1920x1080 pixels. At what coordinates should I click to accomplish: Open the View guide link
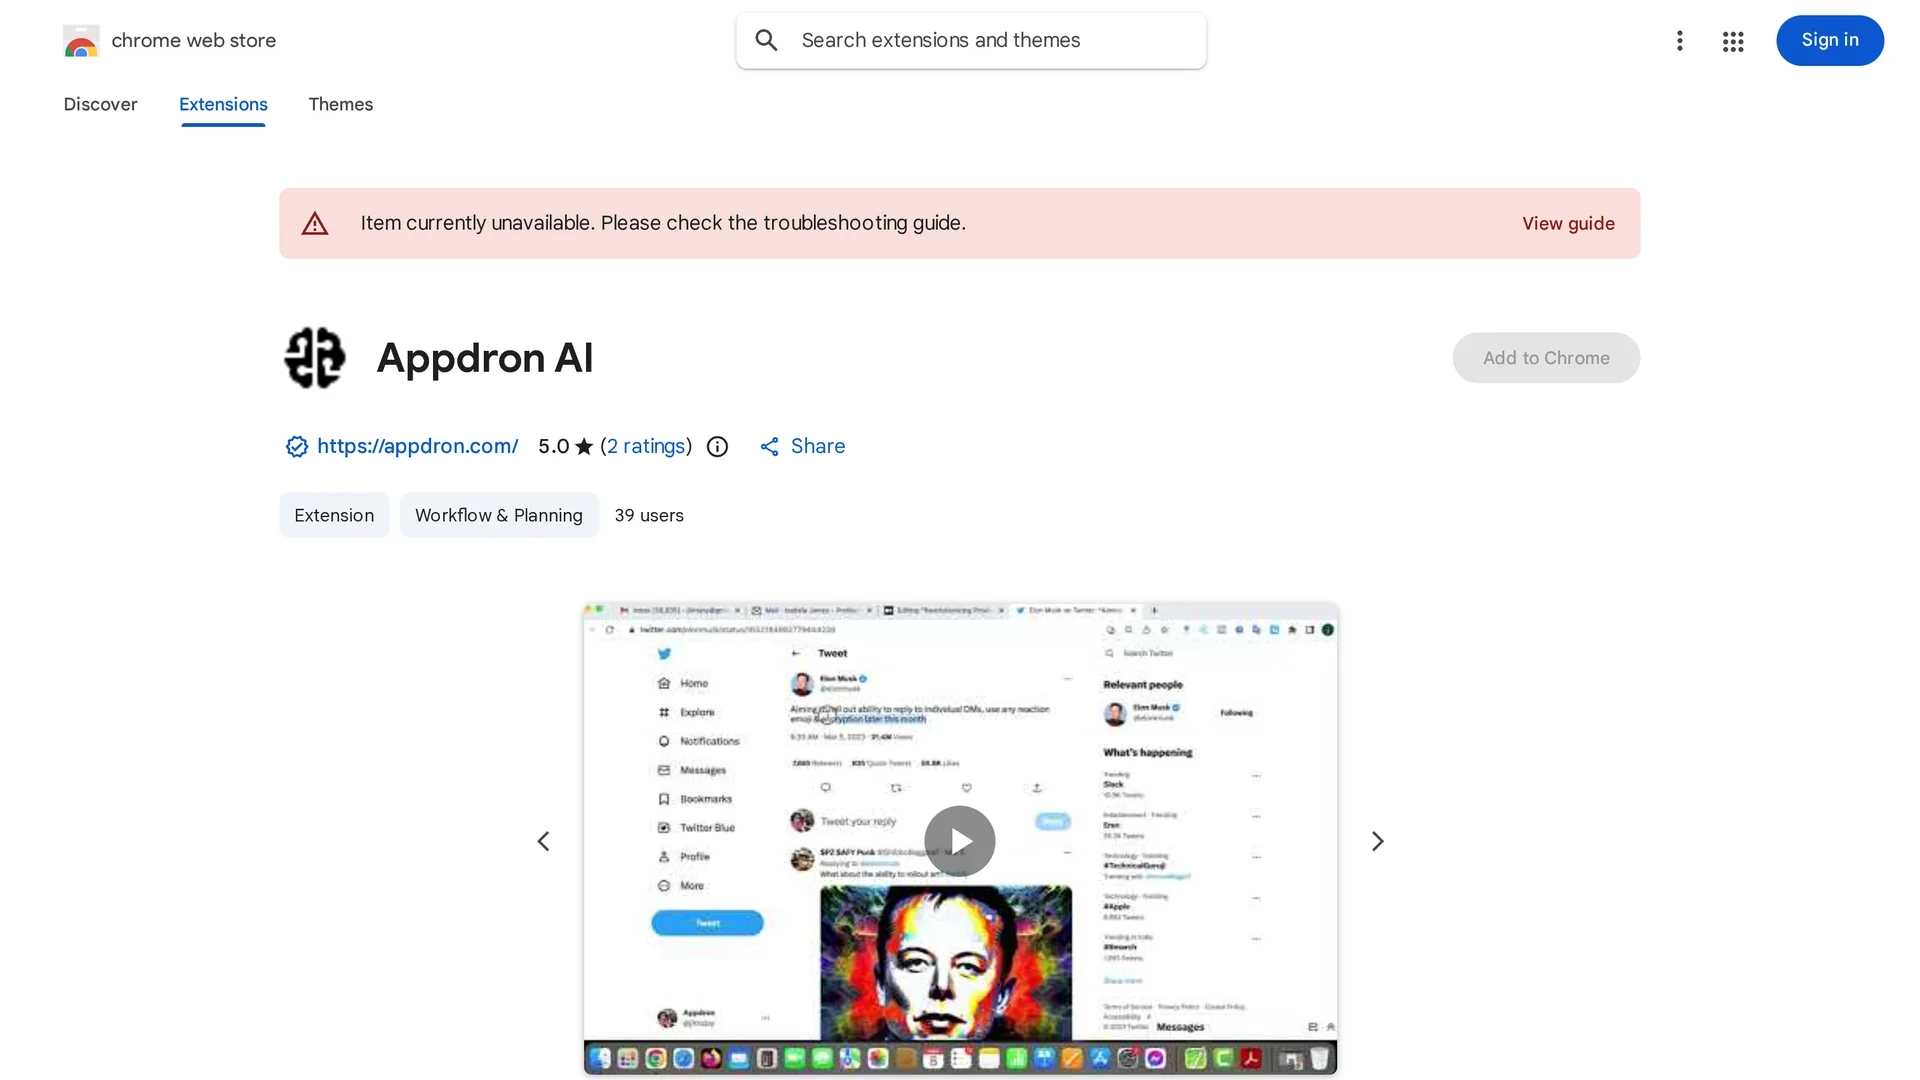click(x=1568, y=223)
